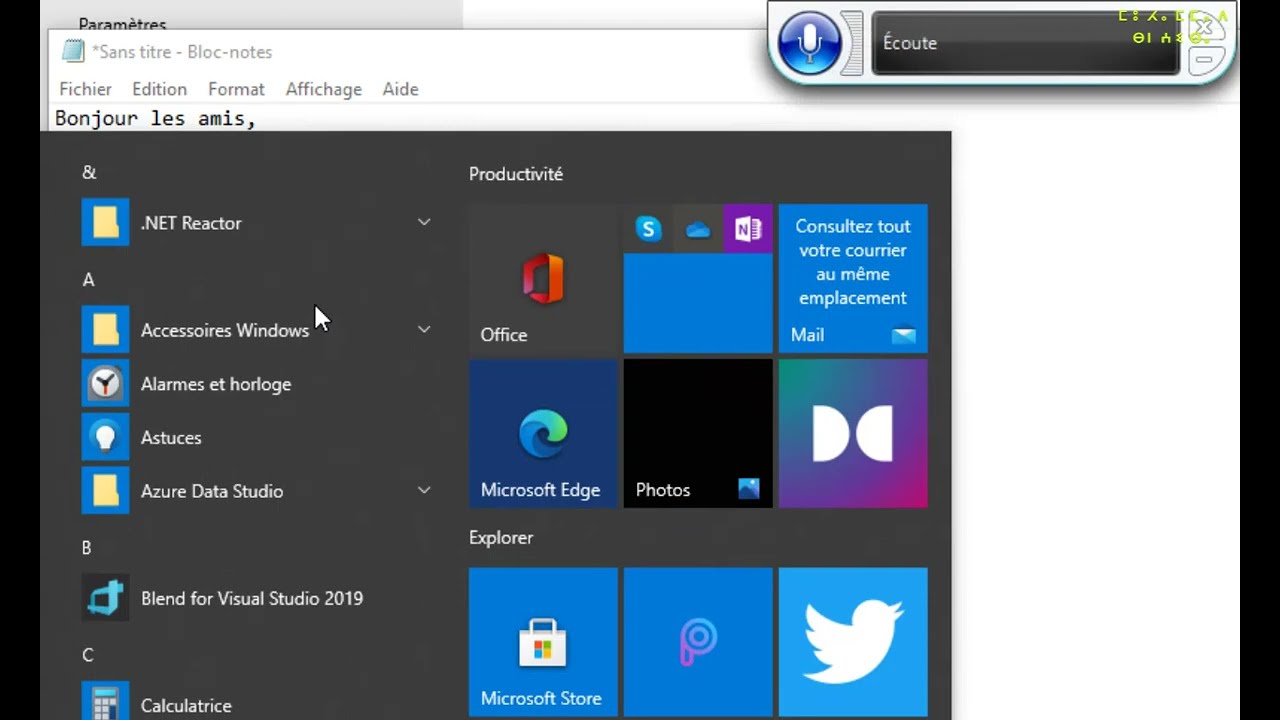Open the Edition menu in Bloc-notes
Screen dimensions: 1280x720
[159, 89]
